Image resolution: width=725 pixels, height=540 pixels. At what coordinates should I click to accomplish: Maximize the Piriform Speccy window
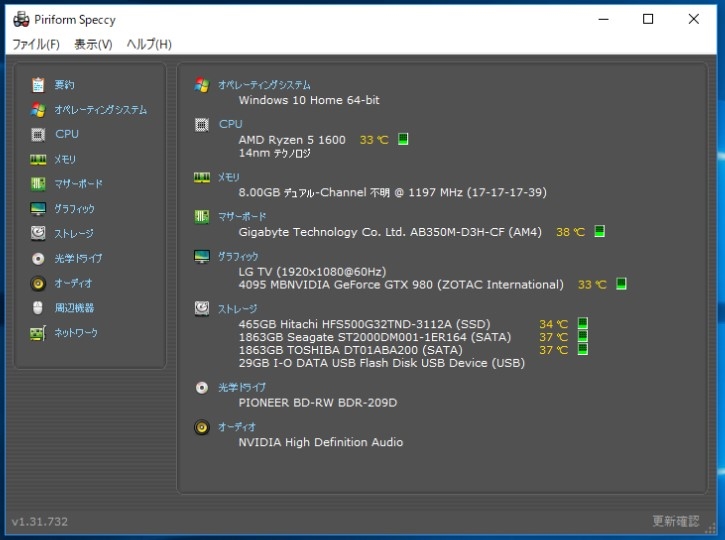click(648, 19)
